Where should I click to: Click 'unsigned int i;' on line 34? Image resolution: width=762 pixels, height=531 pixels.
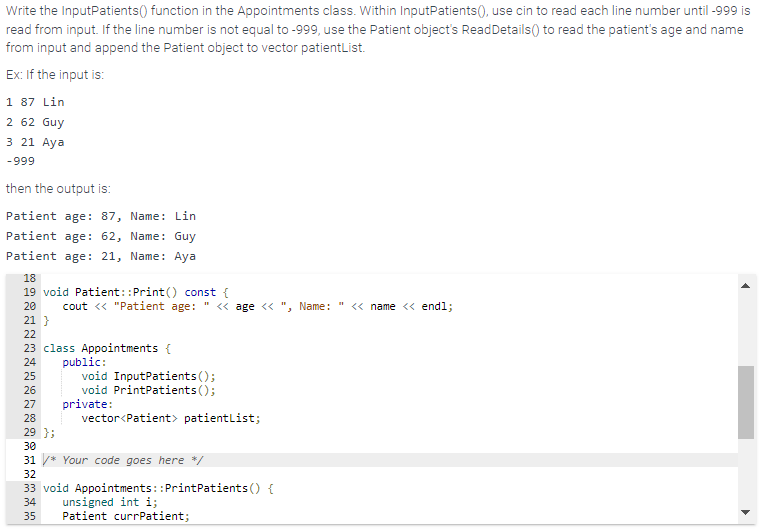[110, 502]
